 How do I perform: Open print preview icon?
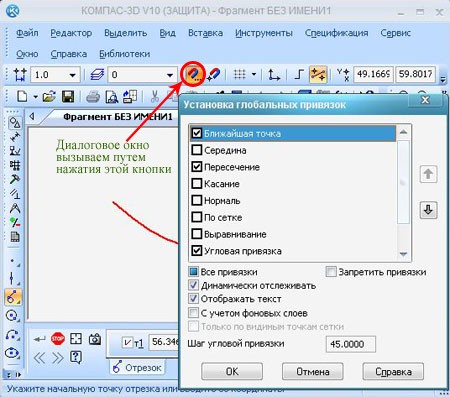(x=112, y=97)
